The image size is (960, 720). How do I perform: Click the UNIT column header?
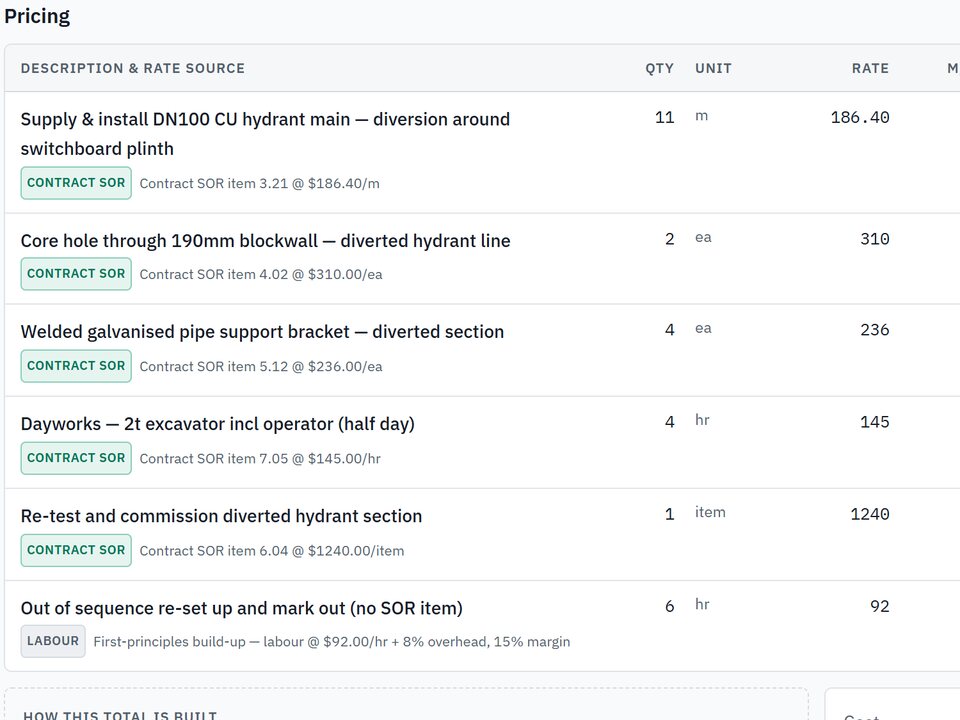[713, 69]
